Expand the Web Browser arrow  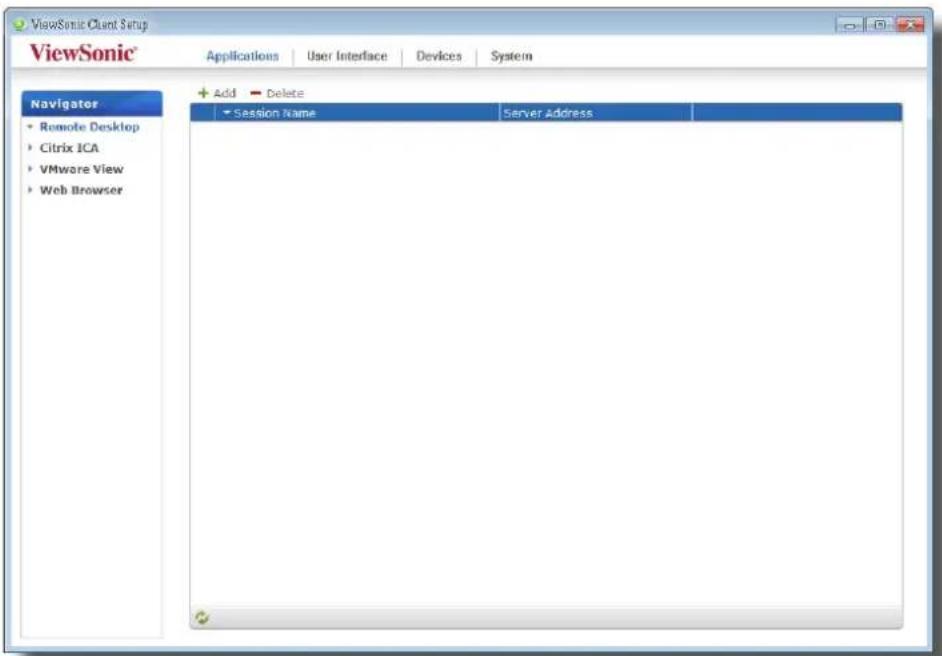29,190
